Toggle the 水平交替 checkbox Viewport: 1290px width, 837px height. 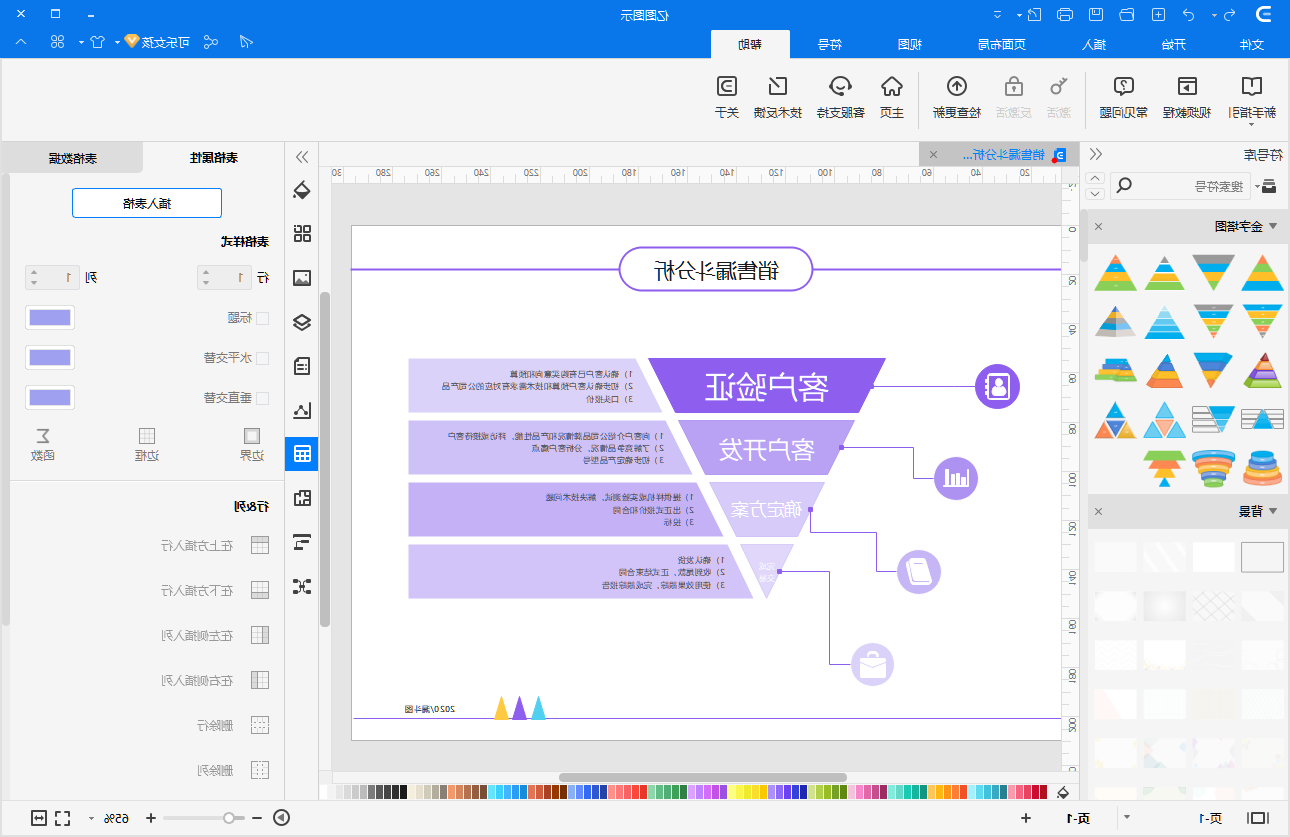click(263, 357)
